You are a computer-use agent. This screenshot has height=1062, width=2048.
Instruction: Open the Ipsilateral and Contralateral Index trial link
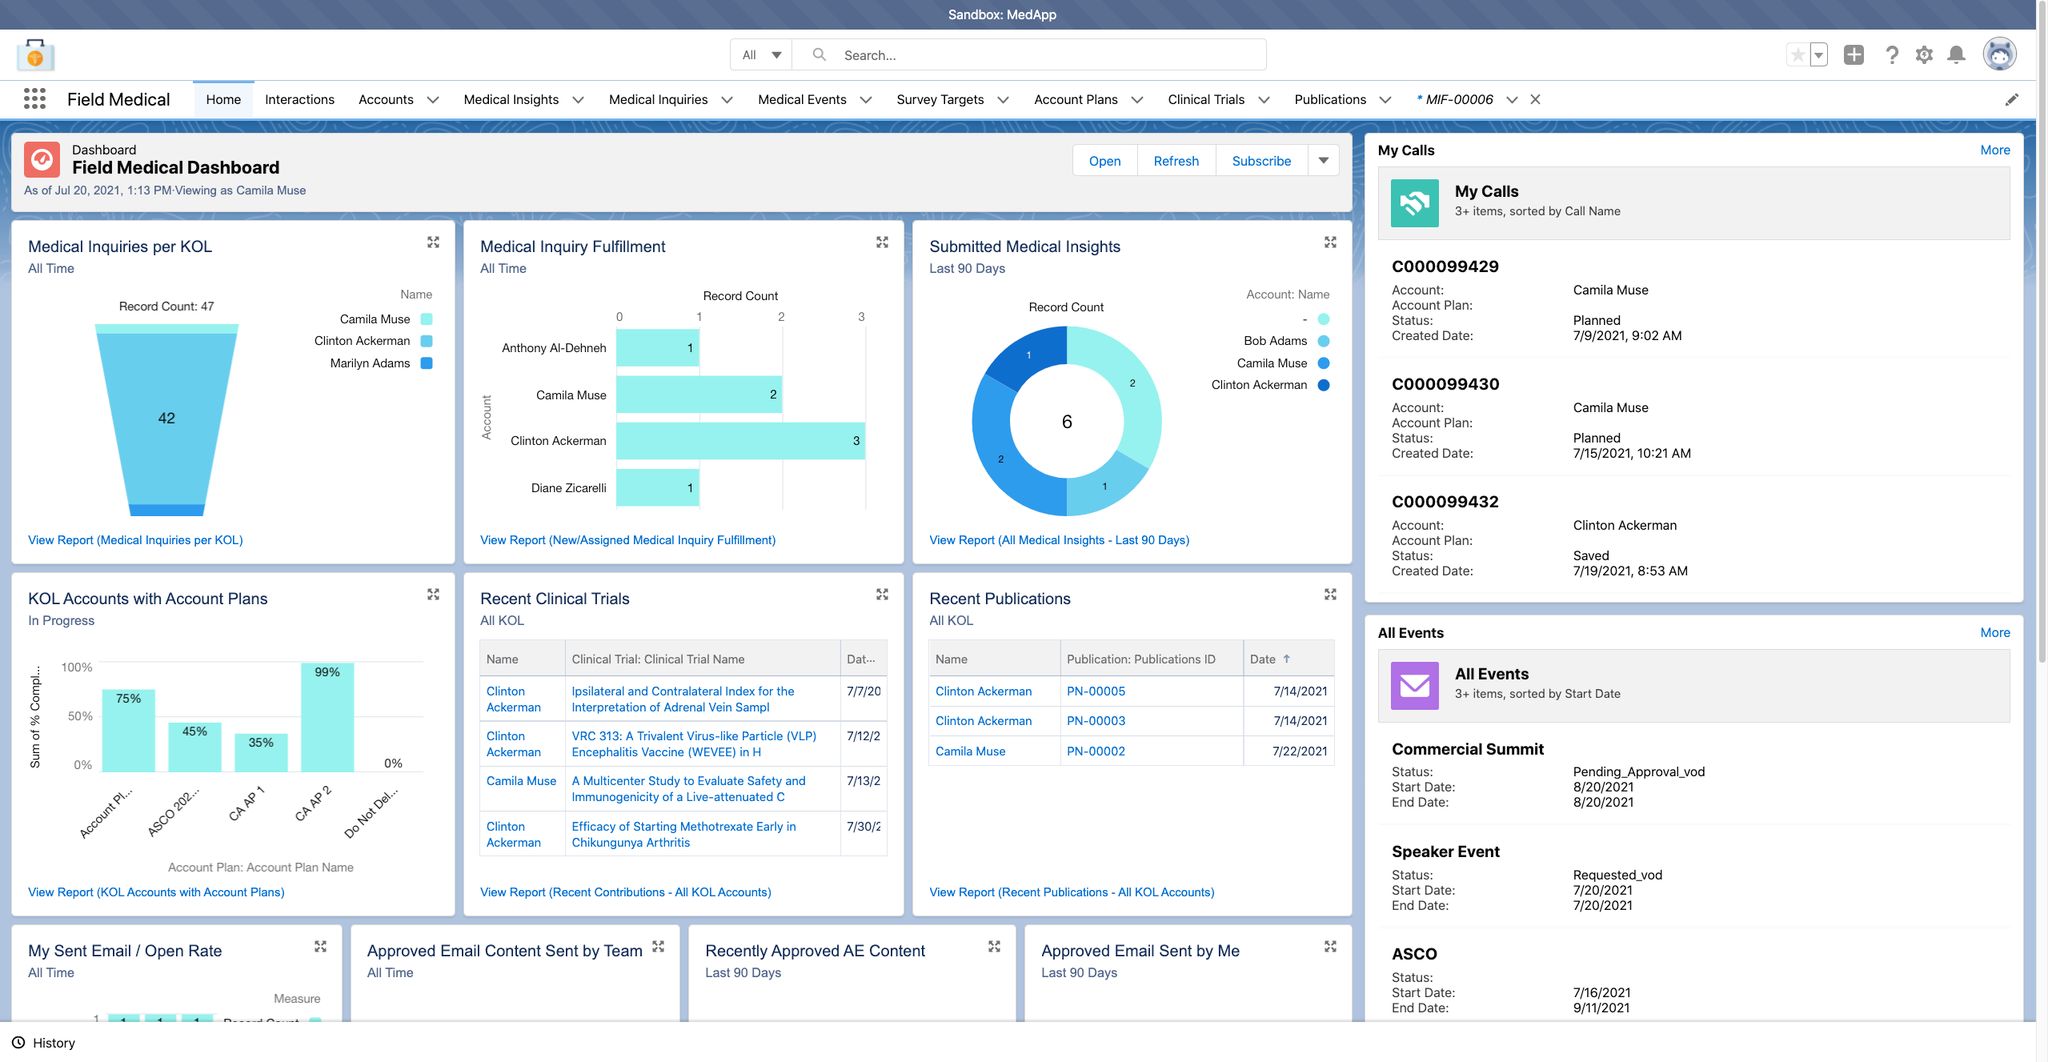[683, 699]
